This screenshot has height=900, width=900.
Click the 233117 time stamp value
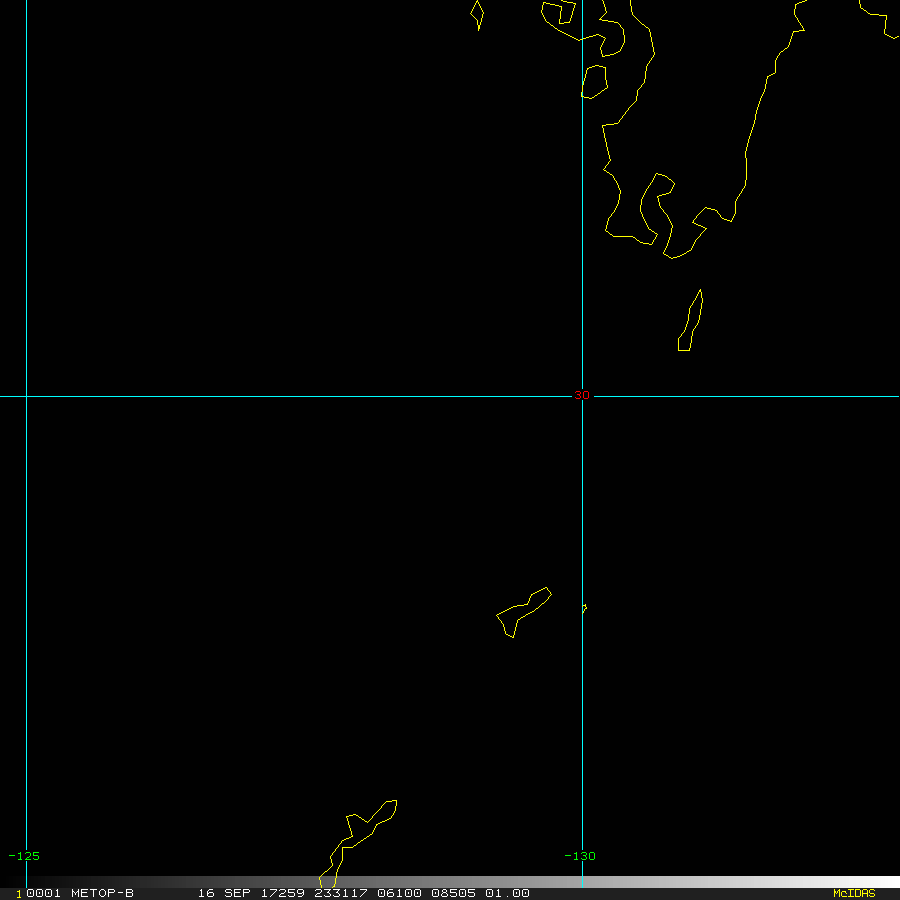click(x=340, y=893)
